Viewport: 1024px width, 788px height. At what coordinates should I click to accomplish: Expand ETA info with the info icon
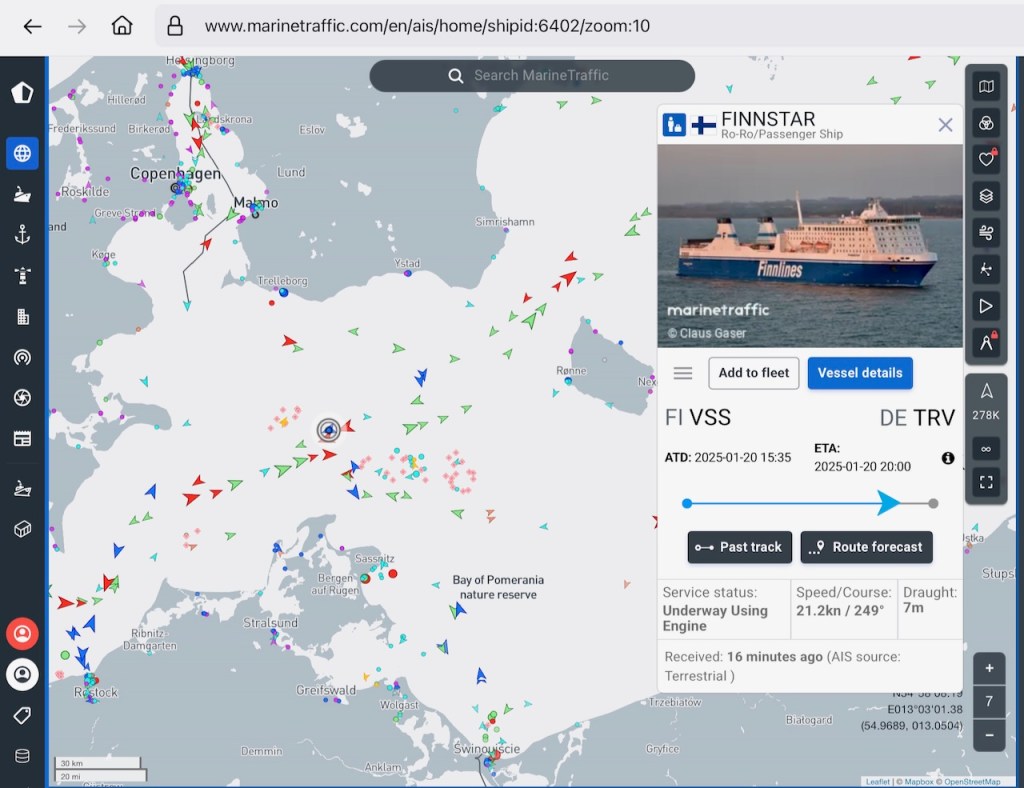tap(947, 458)
